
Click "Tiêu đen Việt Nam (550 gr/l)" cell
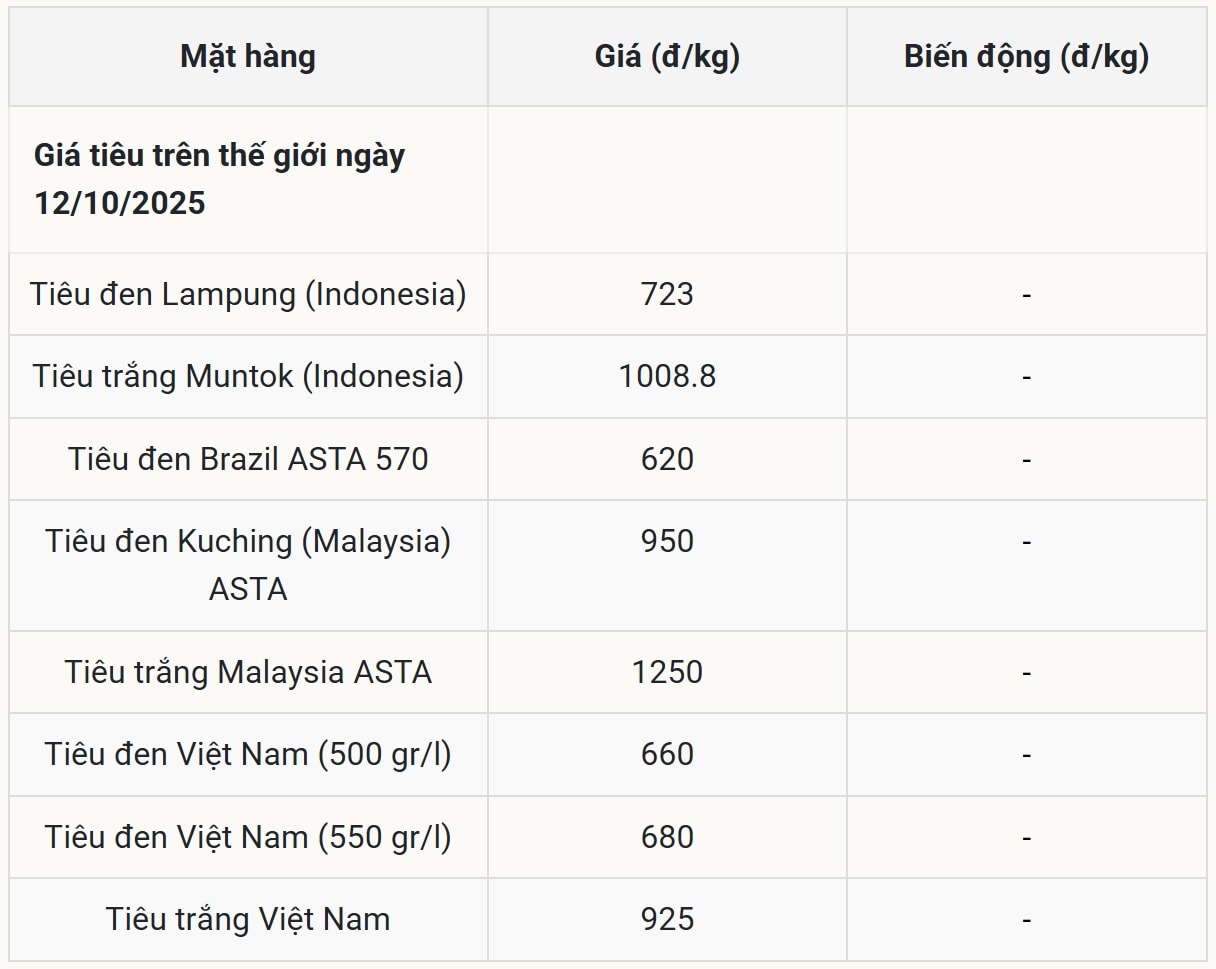pos(248,837)
